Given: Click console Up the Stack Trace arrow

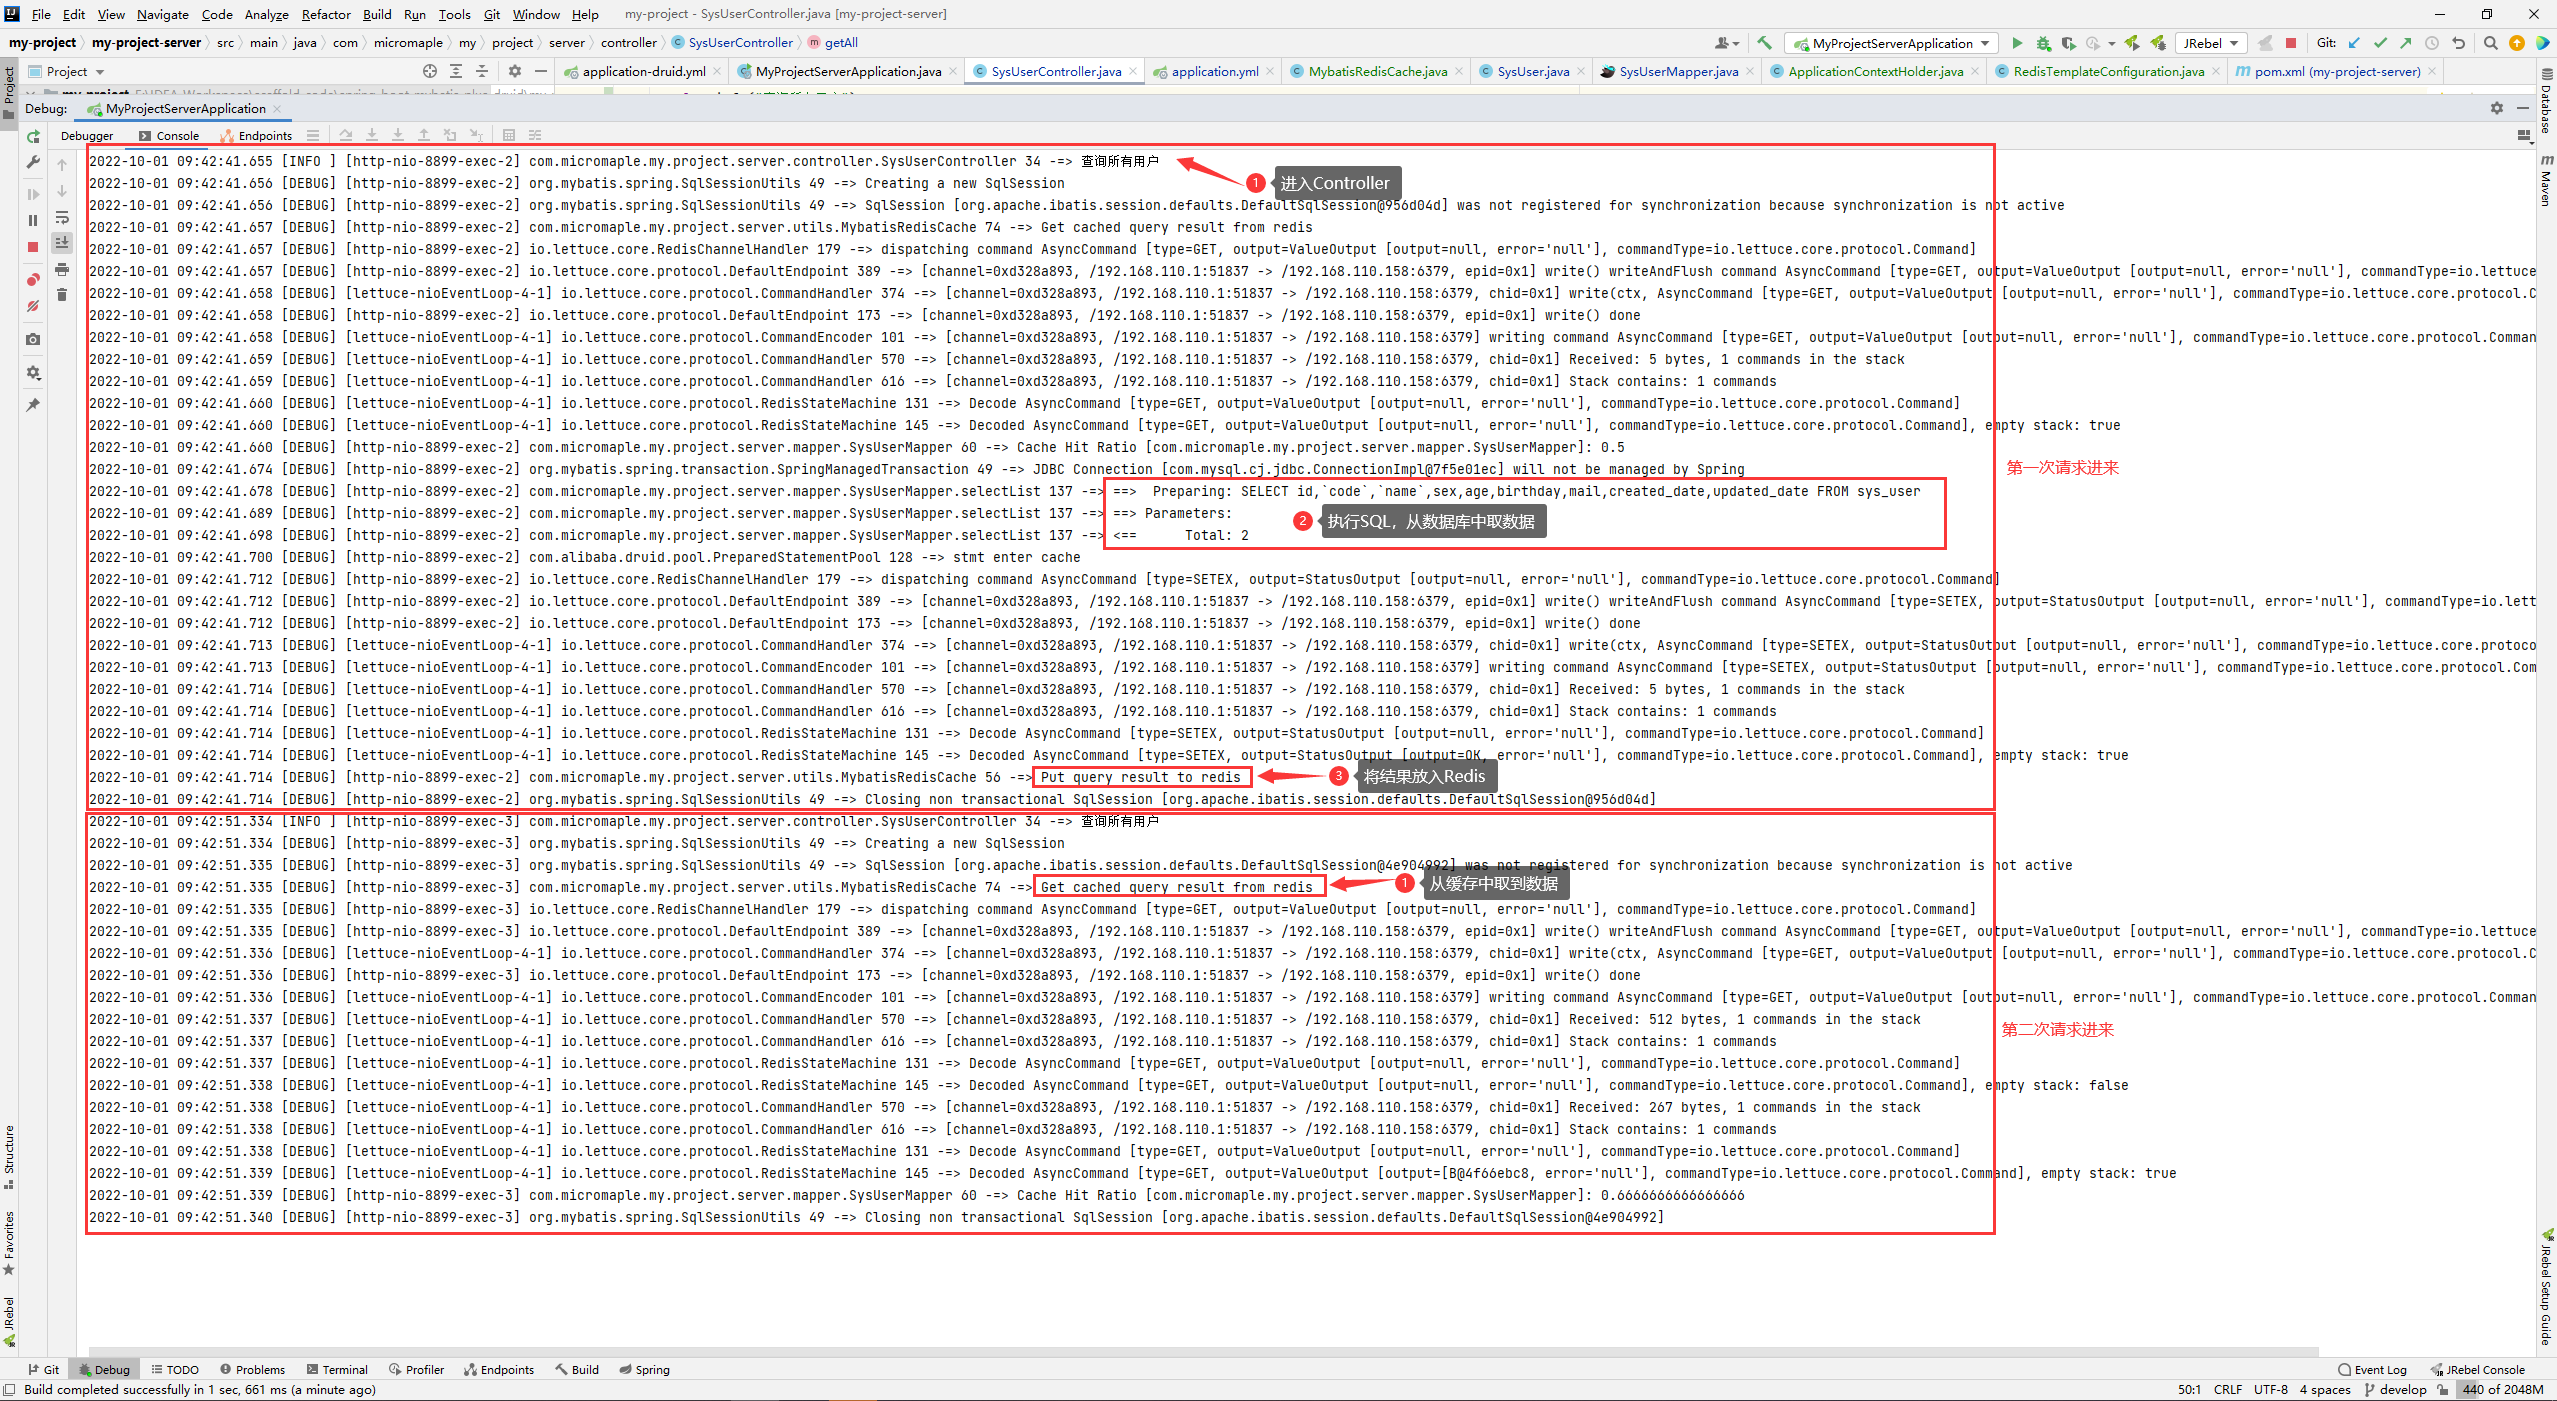Looking at the screenshot, I should [62, 165].
